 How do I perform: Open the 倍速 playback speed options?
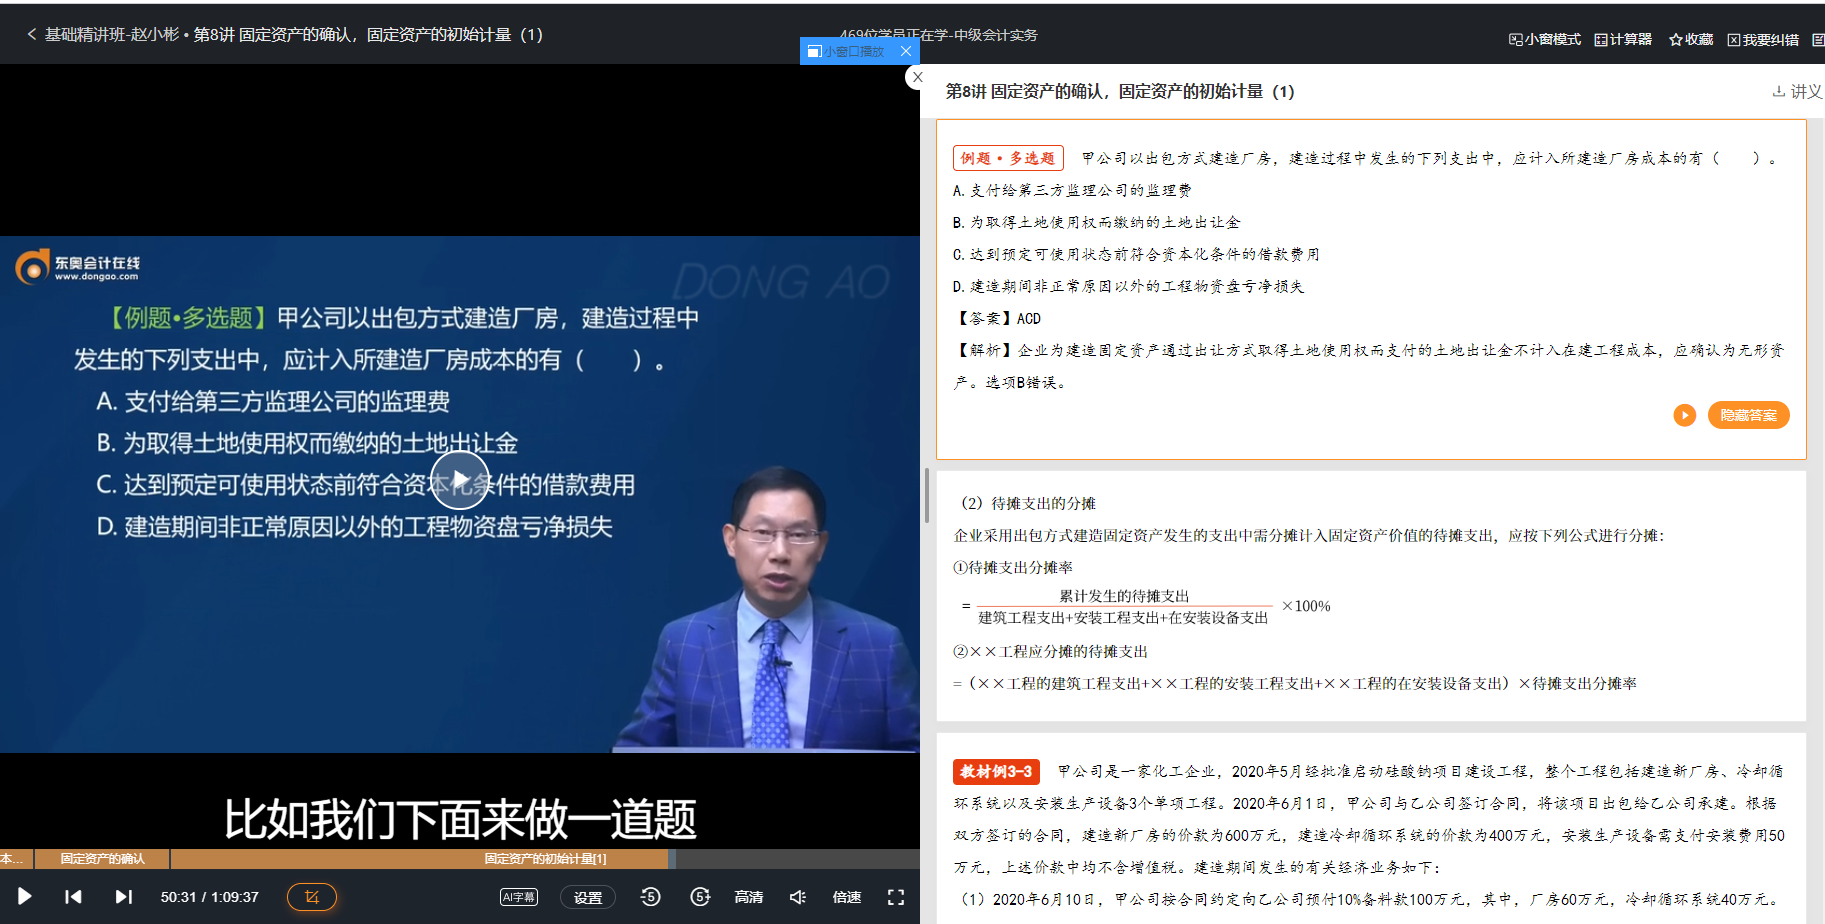(846, 897)
